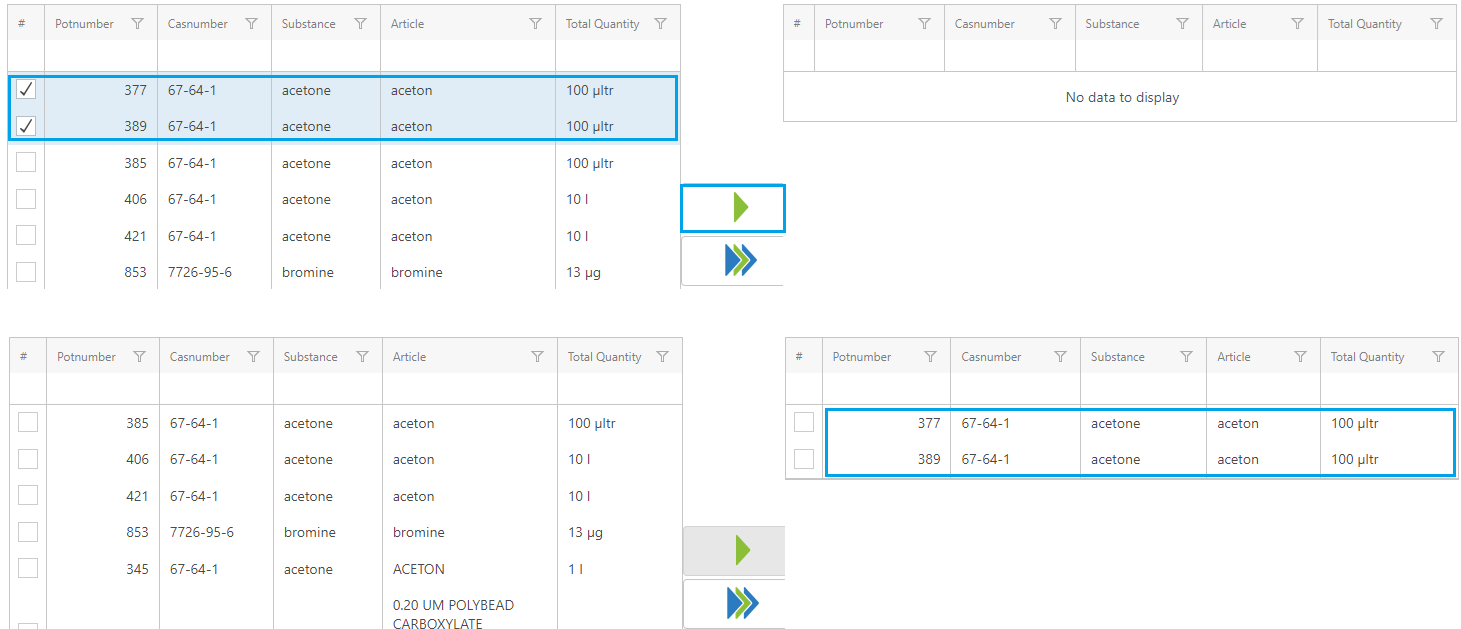This screenshot has width=1461, height=629.
Task: Click the triple-arrow button under the blue-outlined arrow
Action: [739, 260]
